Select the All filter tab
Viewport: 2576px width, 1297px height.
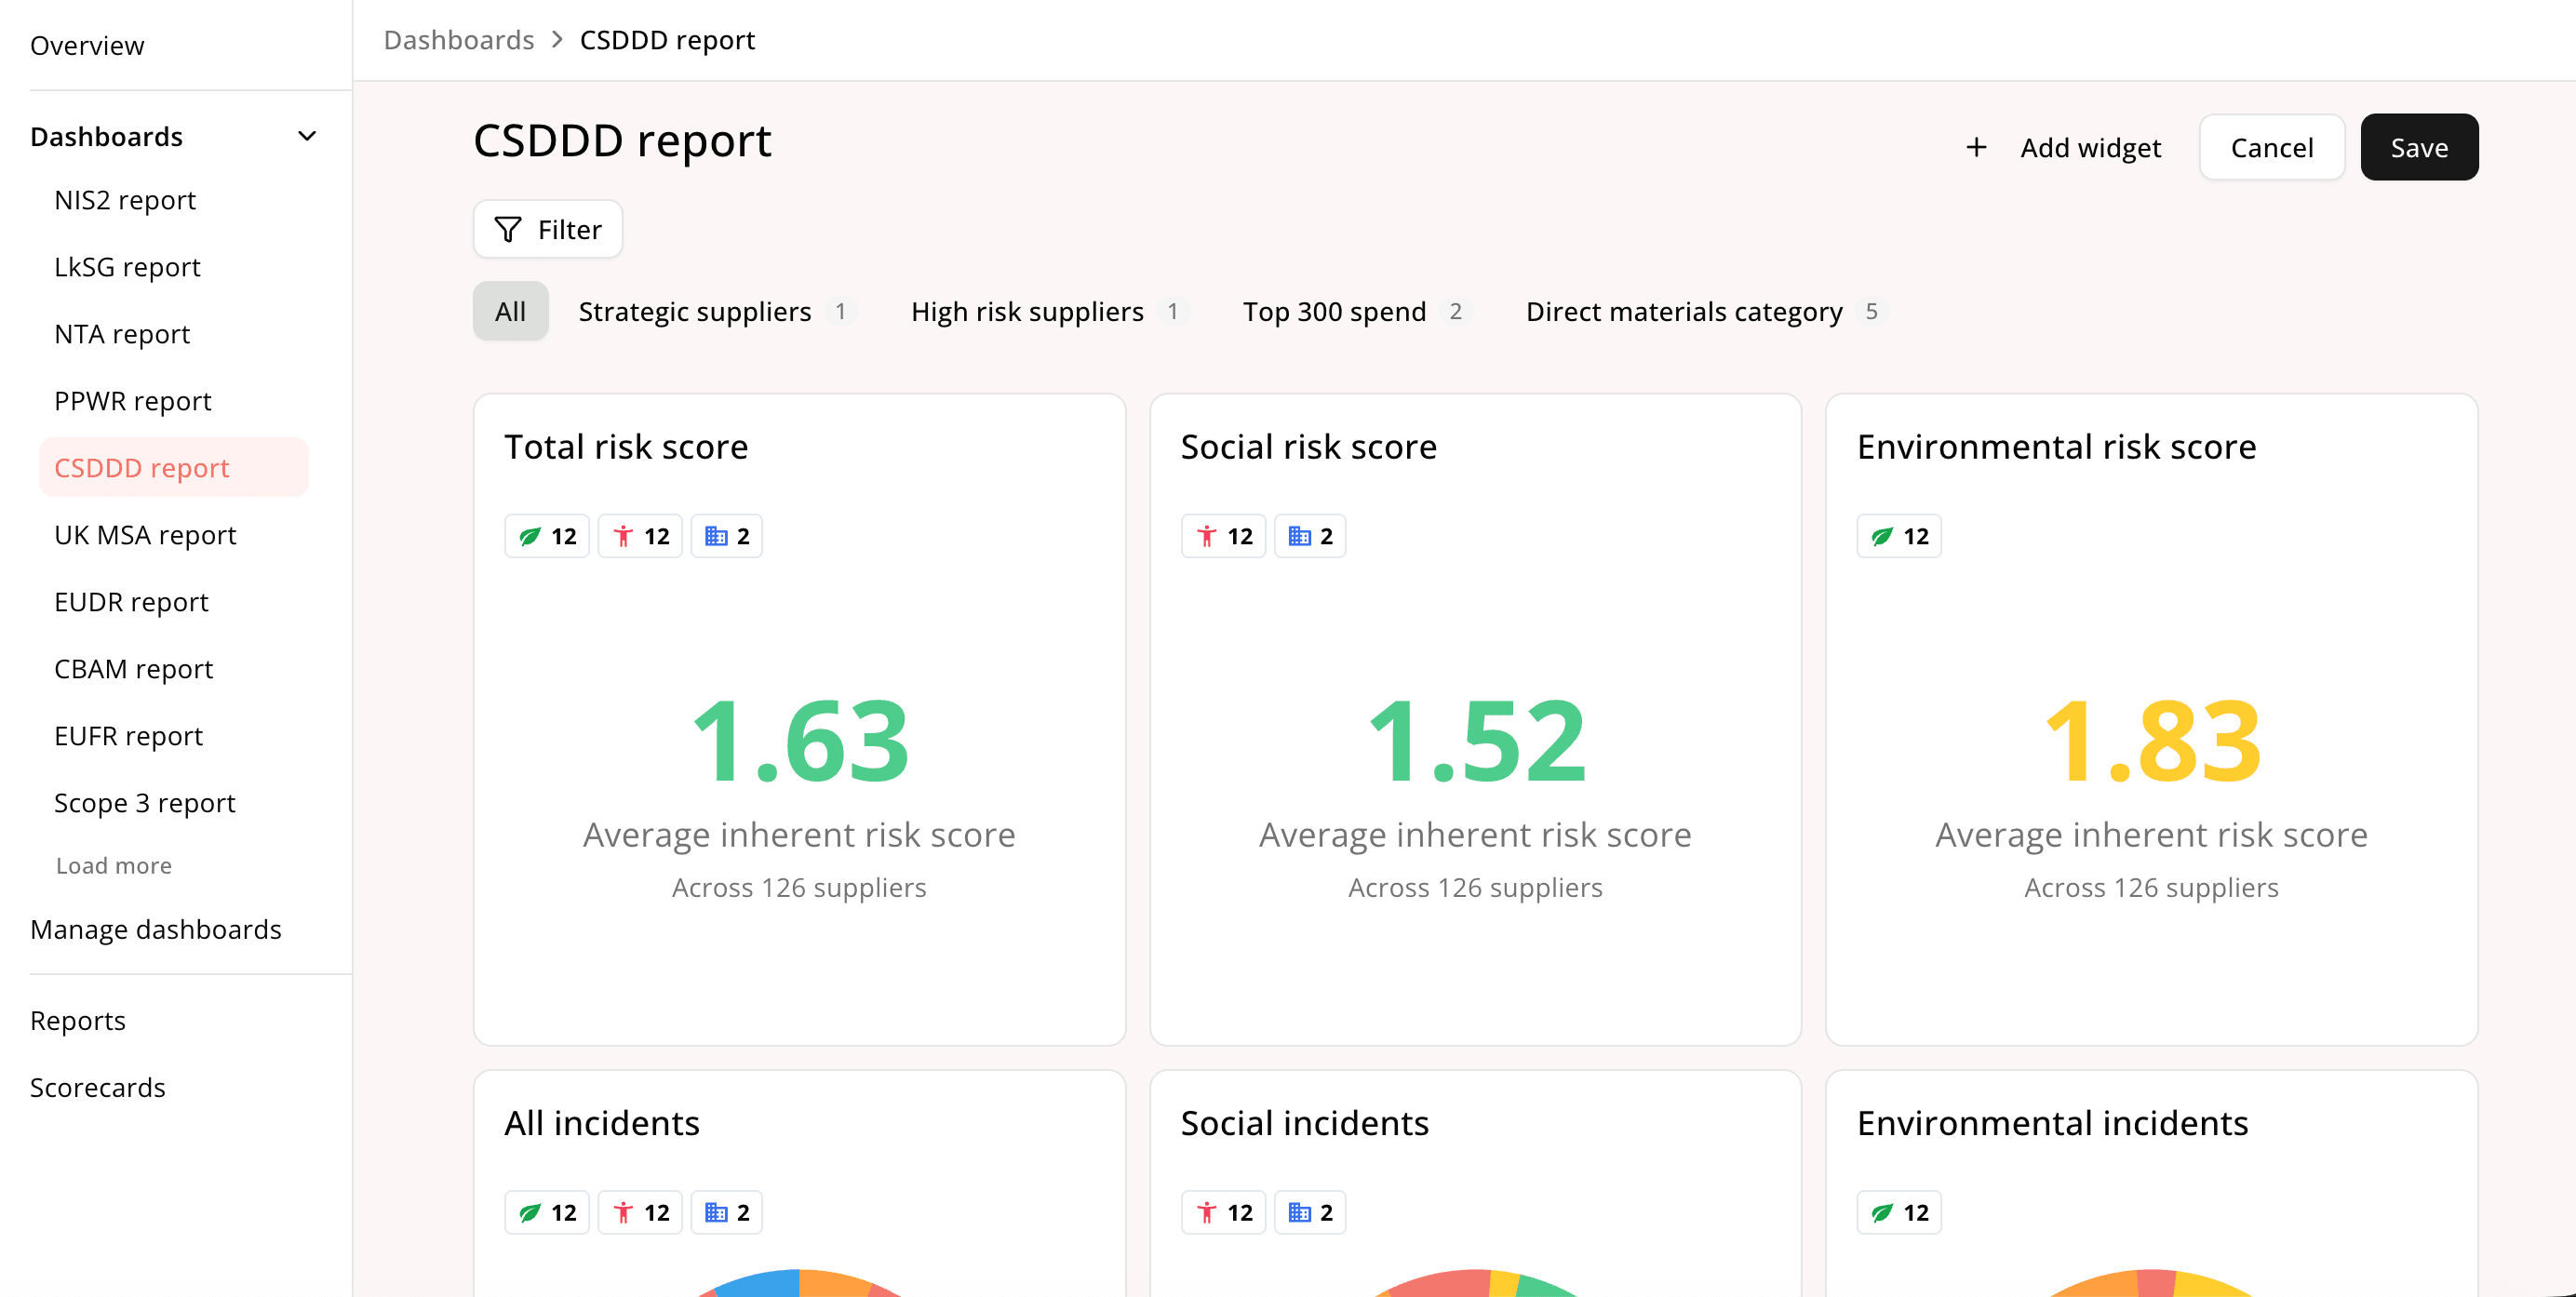pos(510,311)
